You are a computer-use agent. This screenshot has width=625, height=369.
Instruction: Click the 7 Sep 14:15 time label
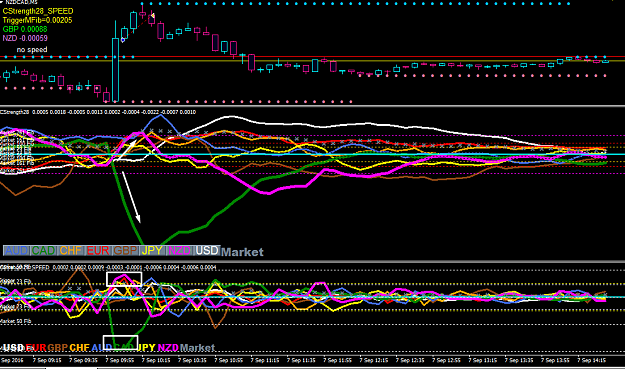click(591, 360)
